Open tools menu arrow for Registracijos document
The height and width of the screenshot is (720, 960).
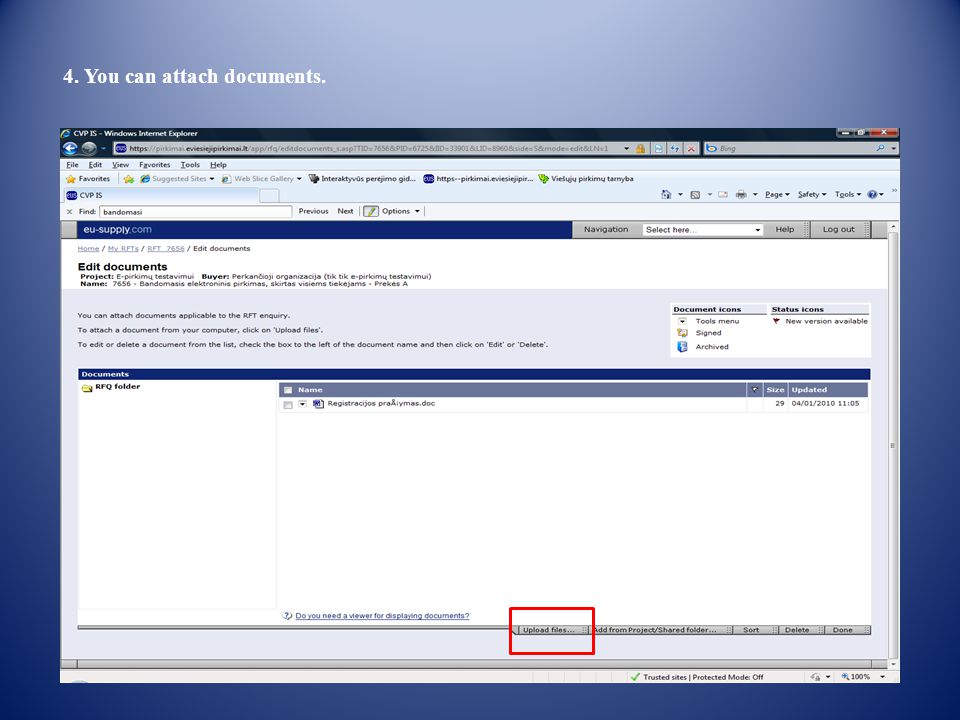pos(302,404)
